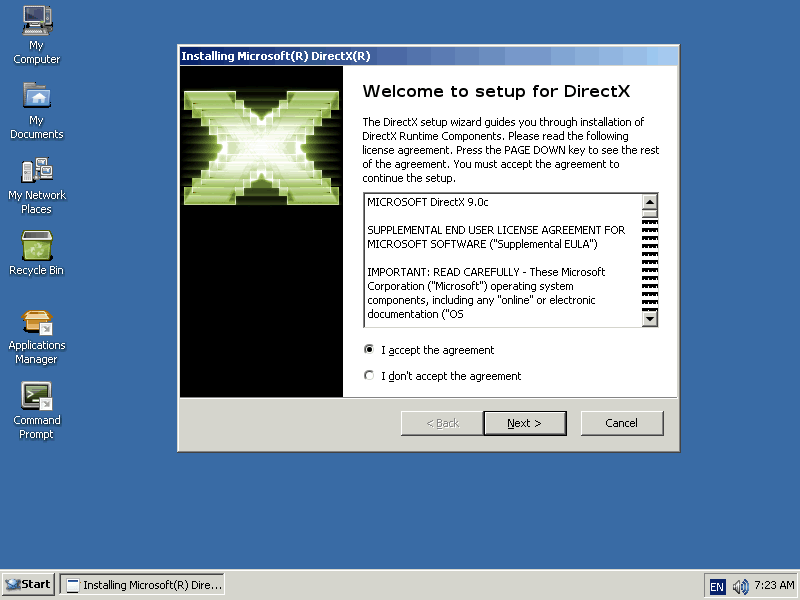Click the volume speaker tray icon
Screen dimensions: 800x600
pos(740,586)
